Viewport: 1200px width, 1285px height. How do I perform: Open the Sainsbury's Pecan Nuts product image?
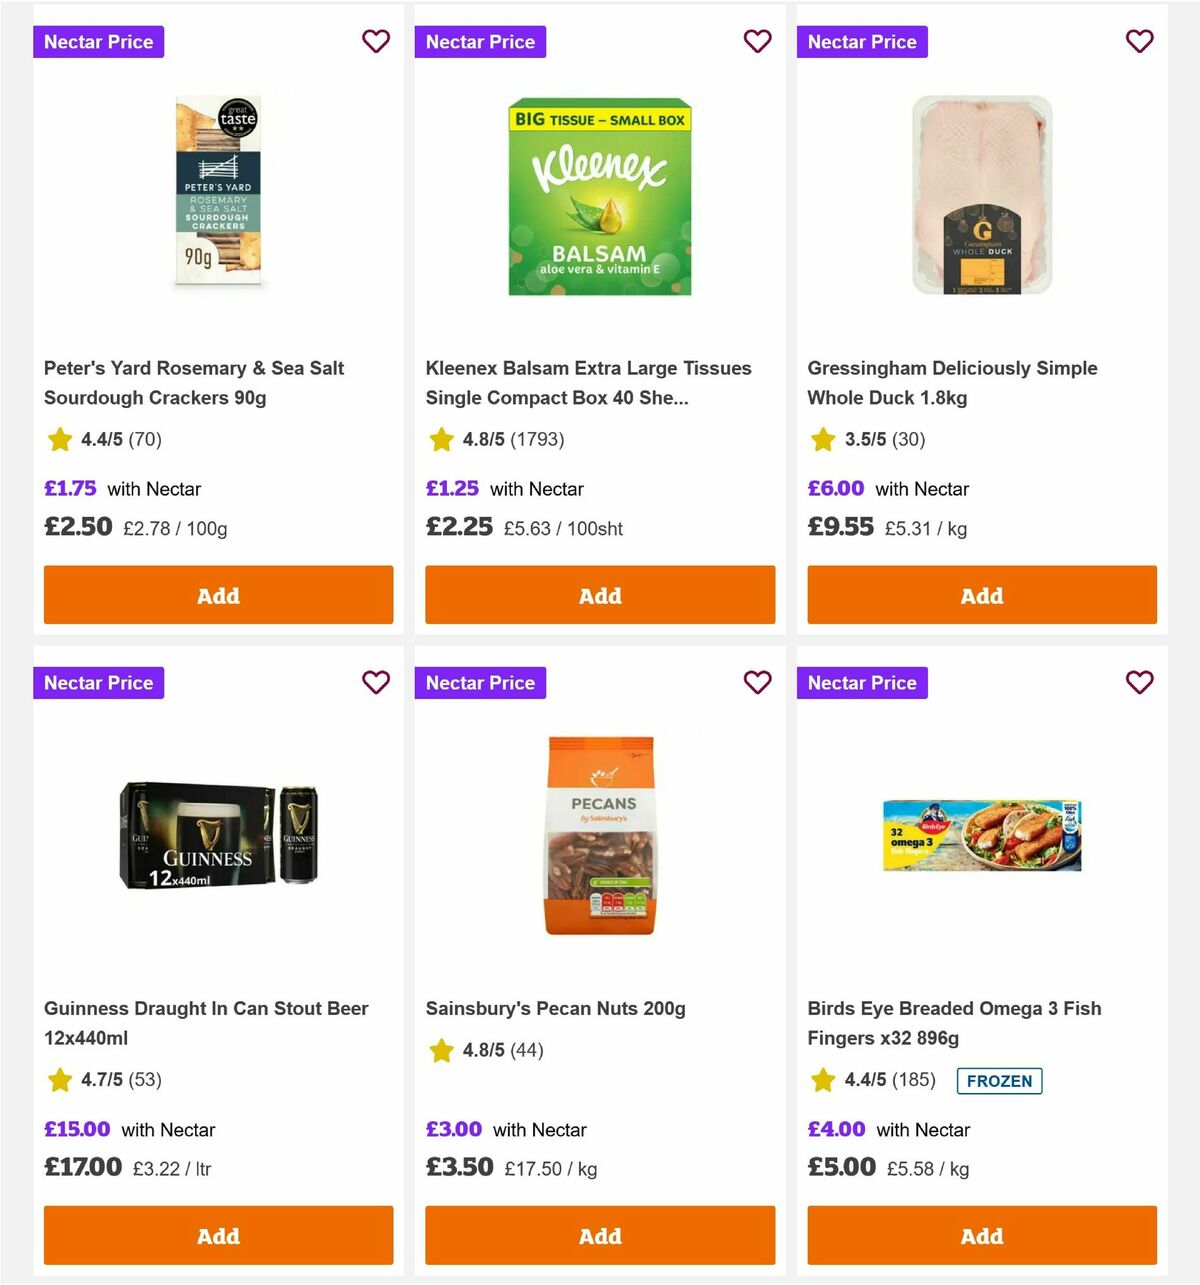tap(600, 835)
